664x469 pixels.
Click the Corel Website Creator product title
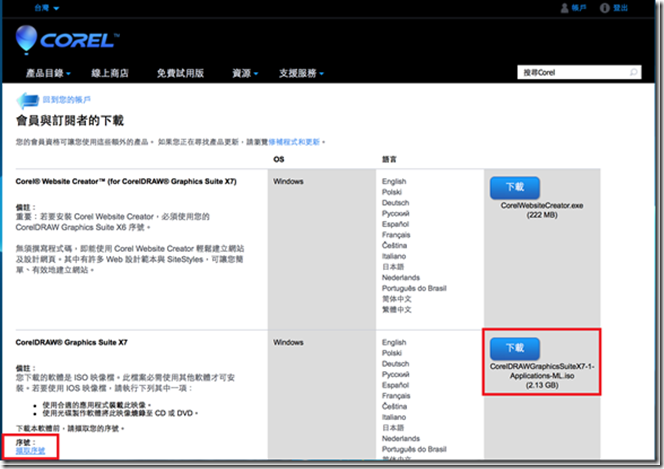coord(126,182)
